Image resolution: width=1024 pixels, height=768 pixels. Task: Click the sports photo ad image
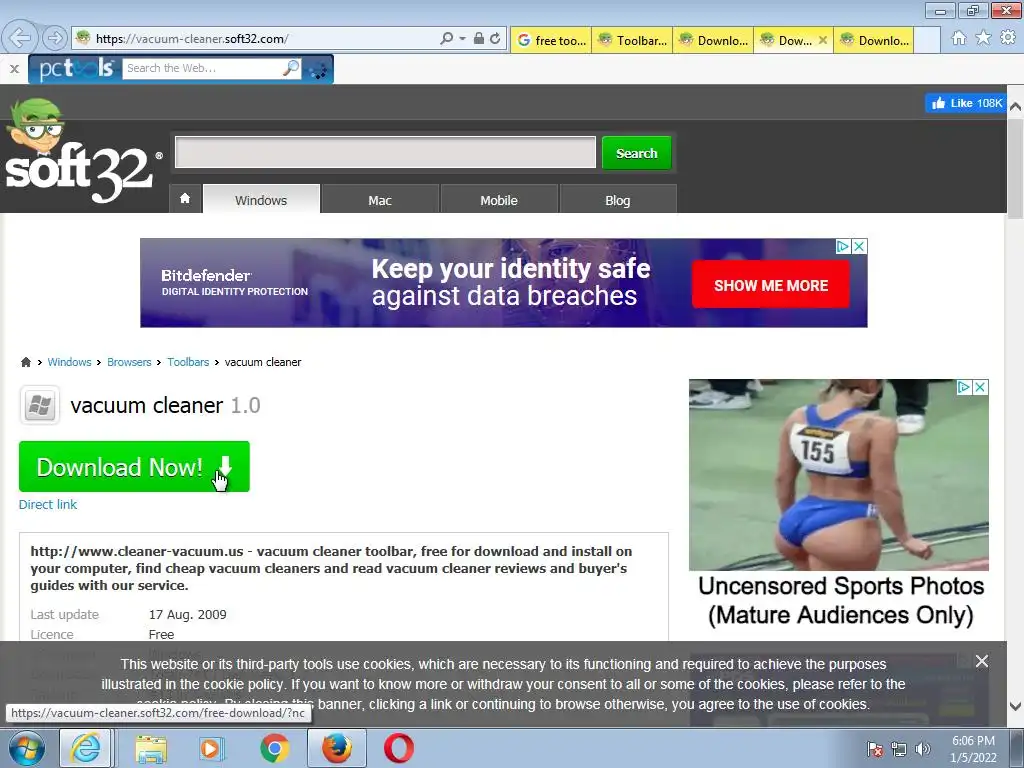tap(839, 475)
